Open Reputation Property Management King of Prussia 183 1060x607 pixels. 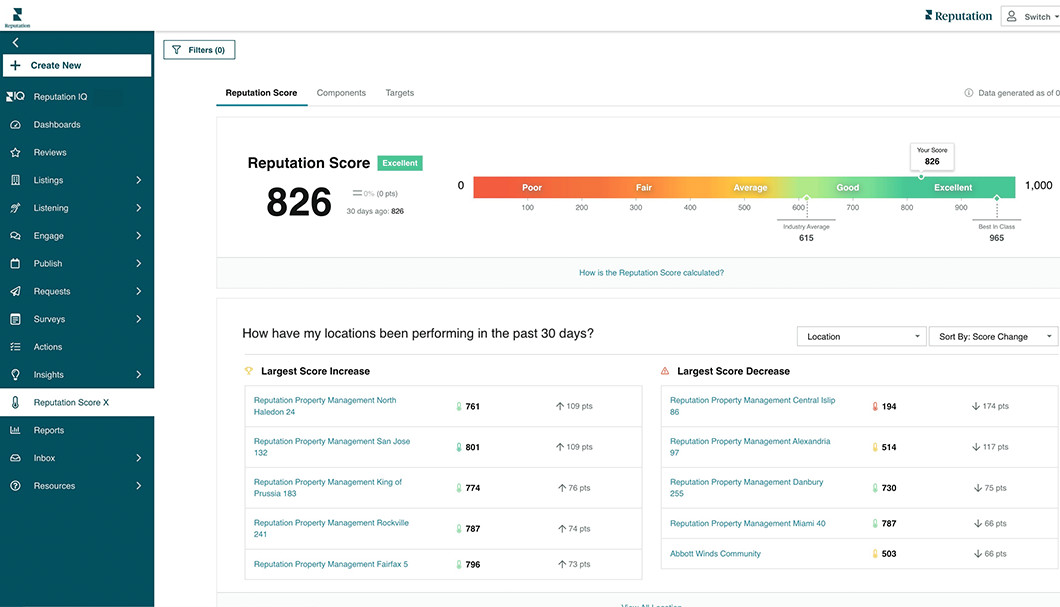pos(327,487)
